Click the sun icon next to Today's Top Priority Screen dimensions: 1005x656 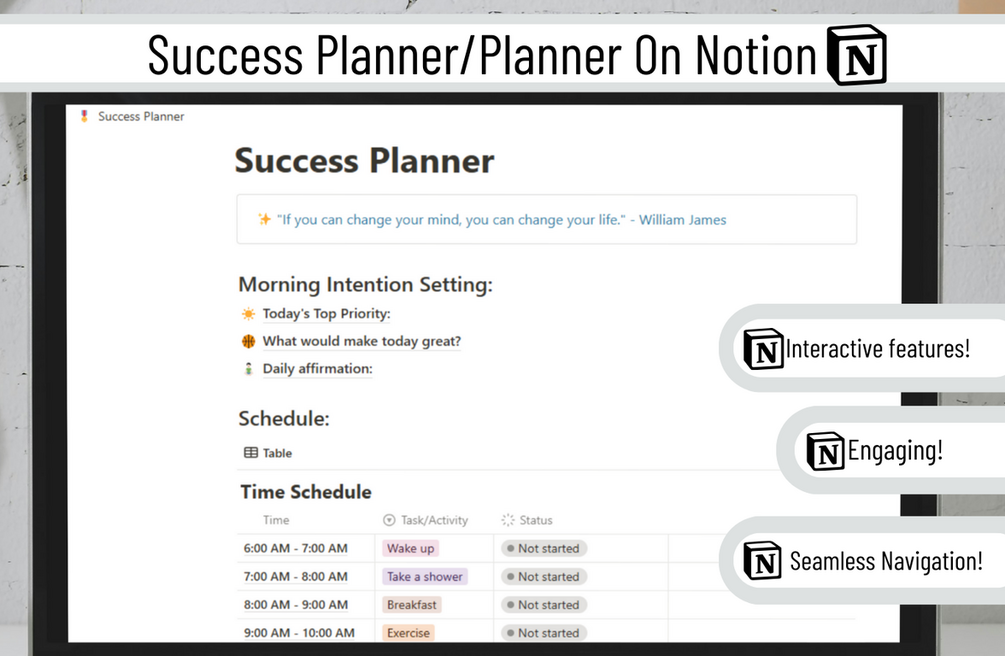tap(248, 314)
